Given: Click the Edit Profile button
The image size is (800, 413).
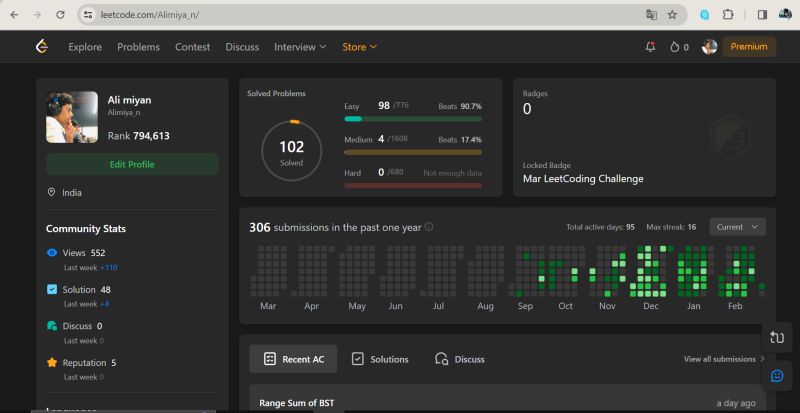Looking at the screenshot, I should [132, 164].
